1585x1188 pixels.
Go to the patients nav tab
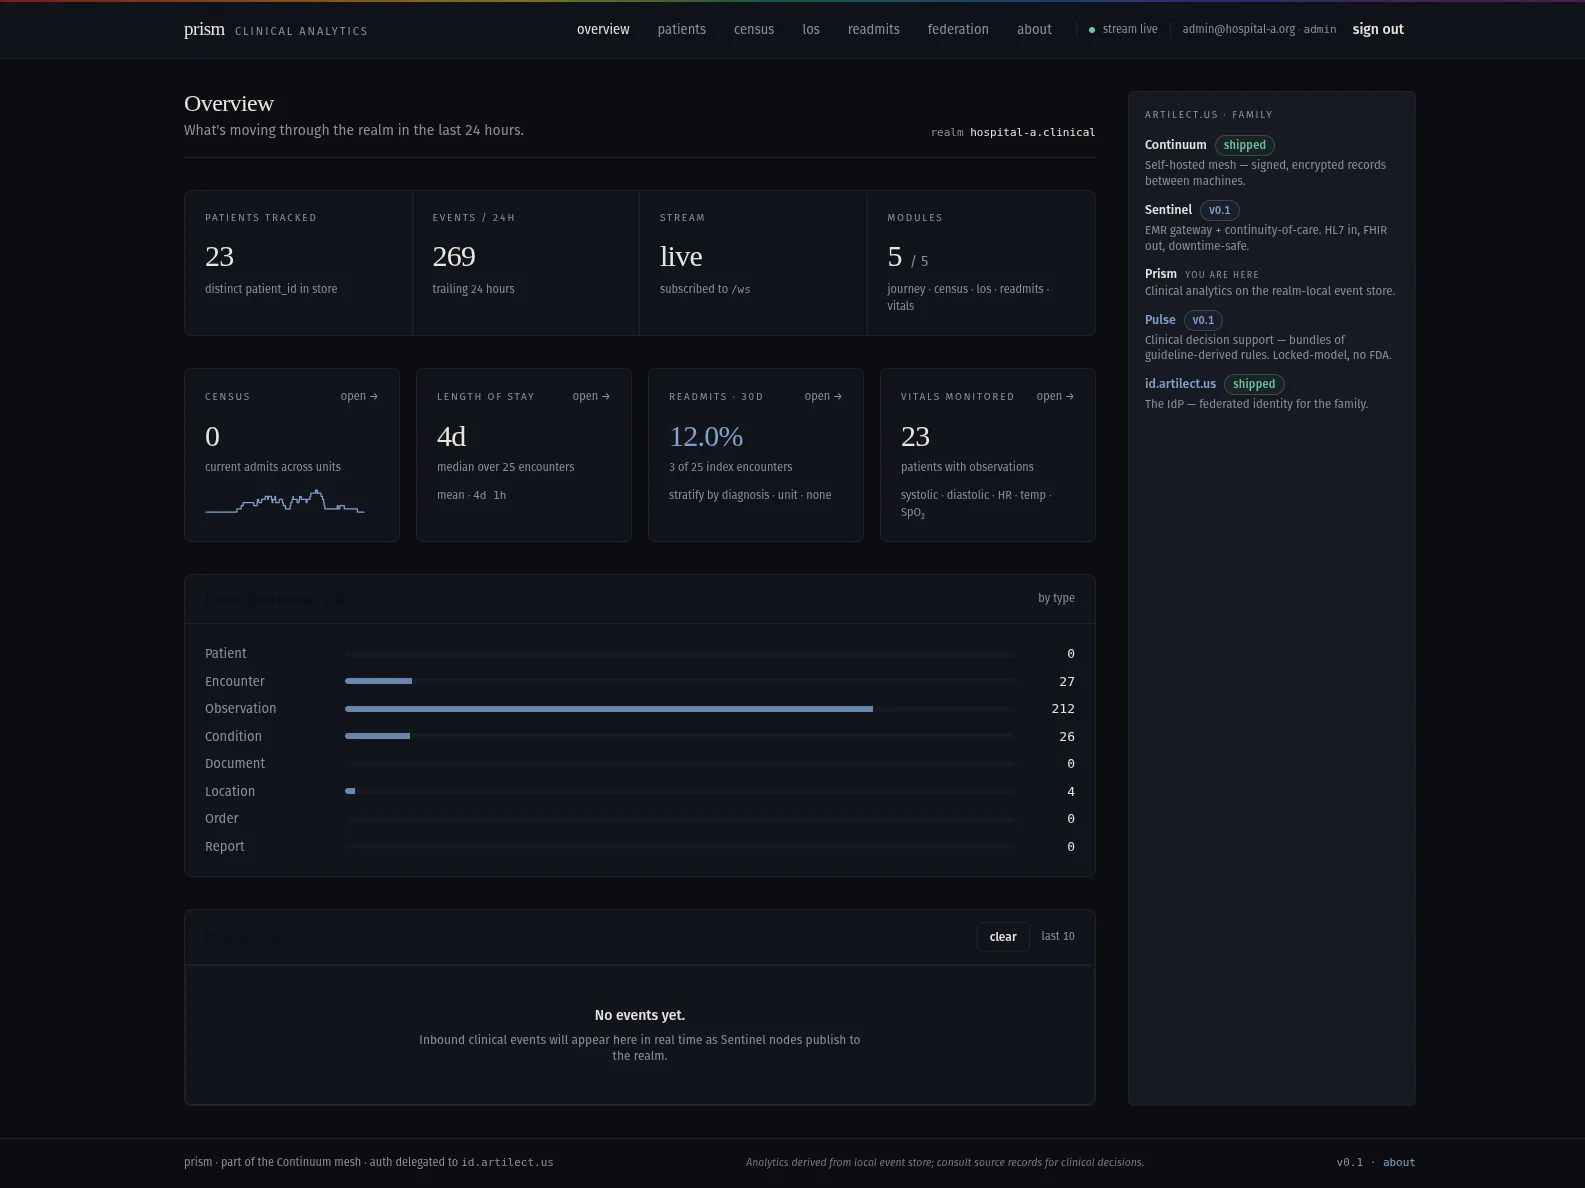coord(682,29)
